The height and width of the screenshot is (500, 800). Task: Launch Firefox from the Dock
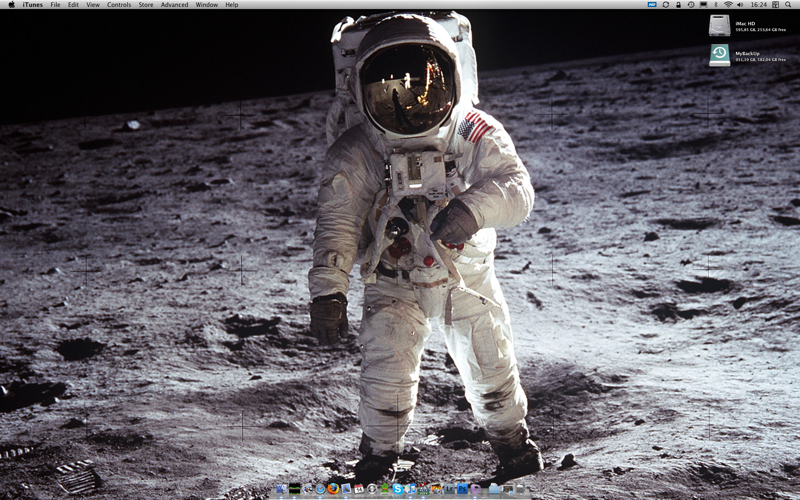click(333, 489)
